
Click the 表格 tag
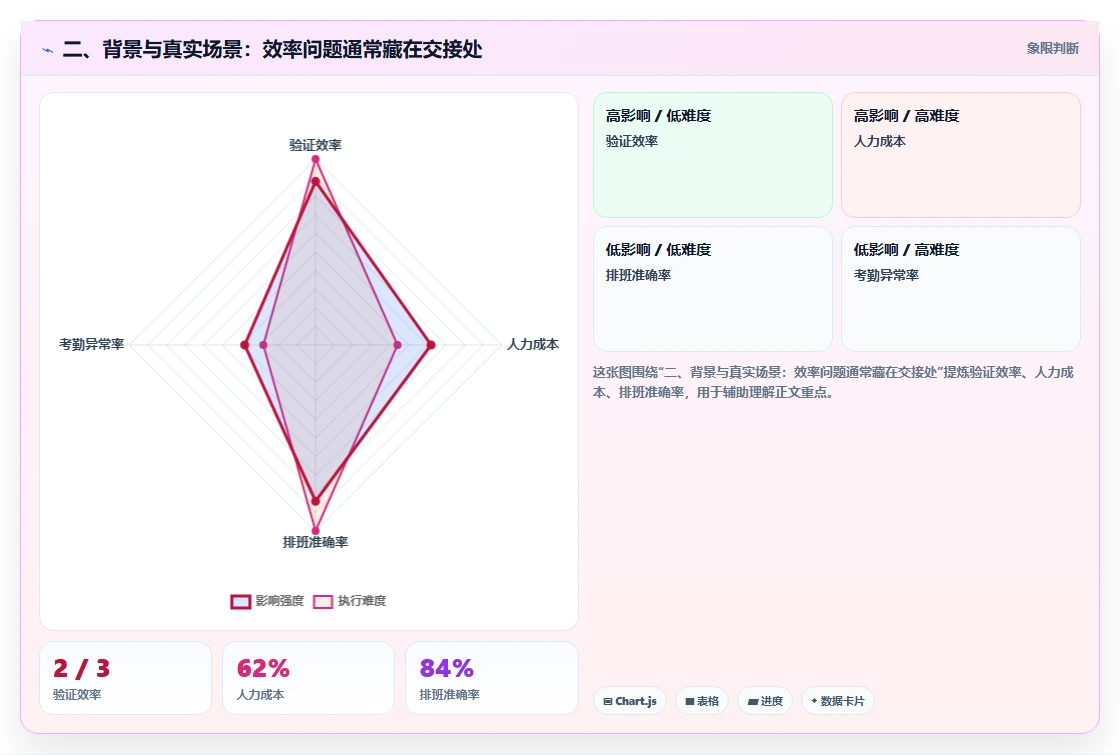tap(701, 701)
